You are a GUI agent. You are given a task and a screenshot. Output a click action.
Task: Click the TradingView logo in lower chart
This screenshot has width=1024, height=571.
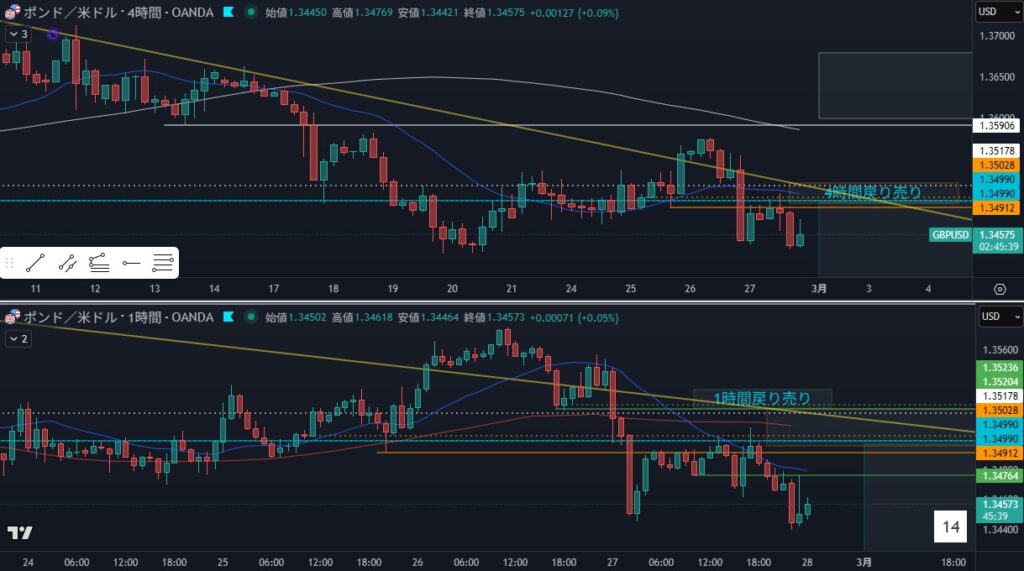(x=20, y=533)
